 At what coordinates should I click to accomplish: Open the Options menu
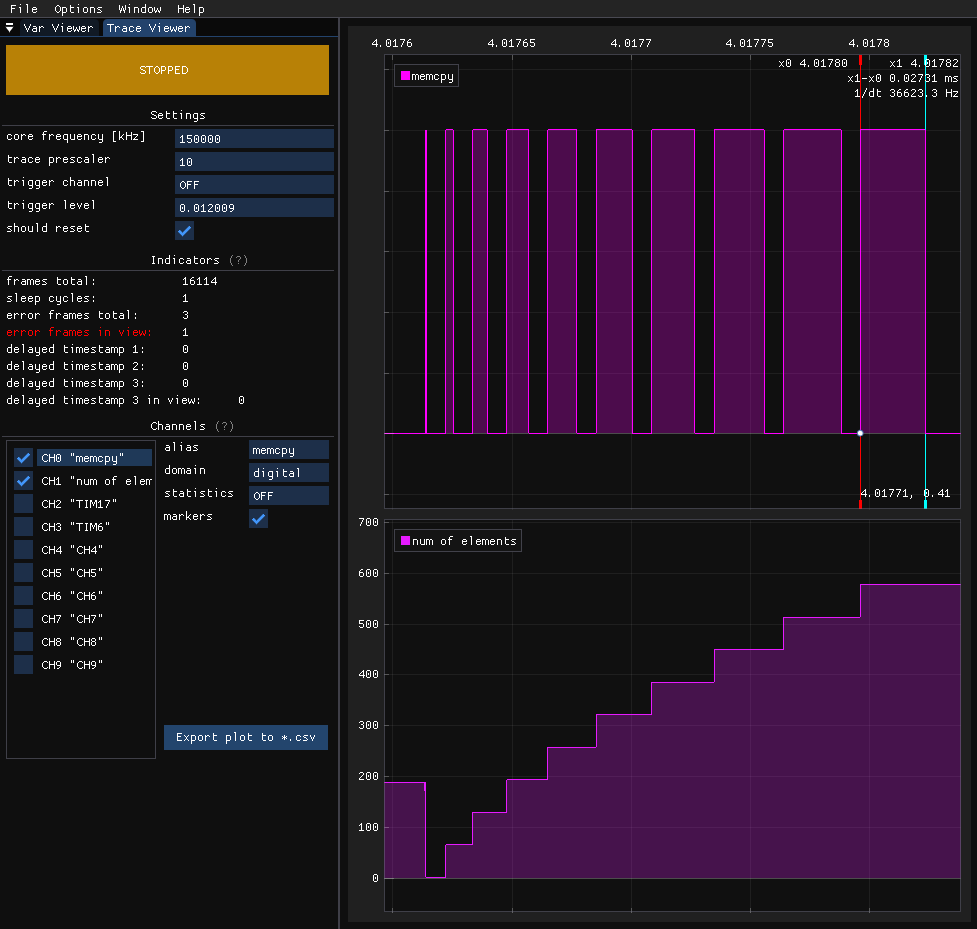pyautogui.click(x=78, y=9)
